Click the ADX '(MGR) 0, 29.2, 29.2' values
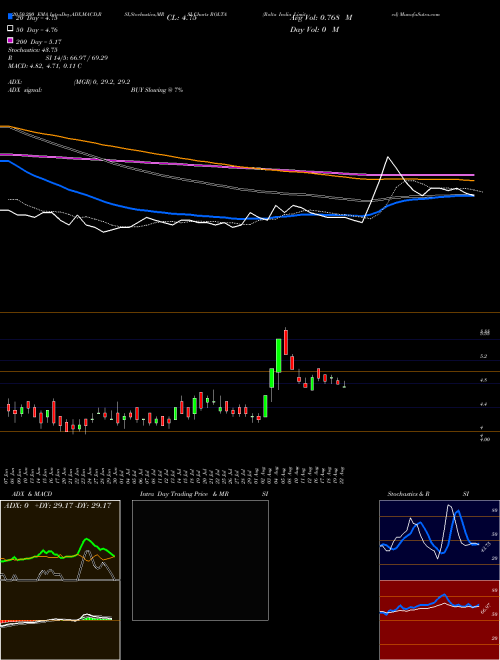500x660 pixels. [x=102, y=82]
